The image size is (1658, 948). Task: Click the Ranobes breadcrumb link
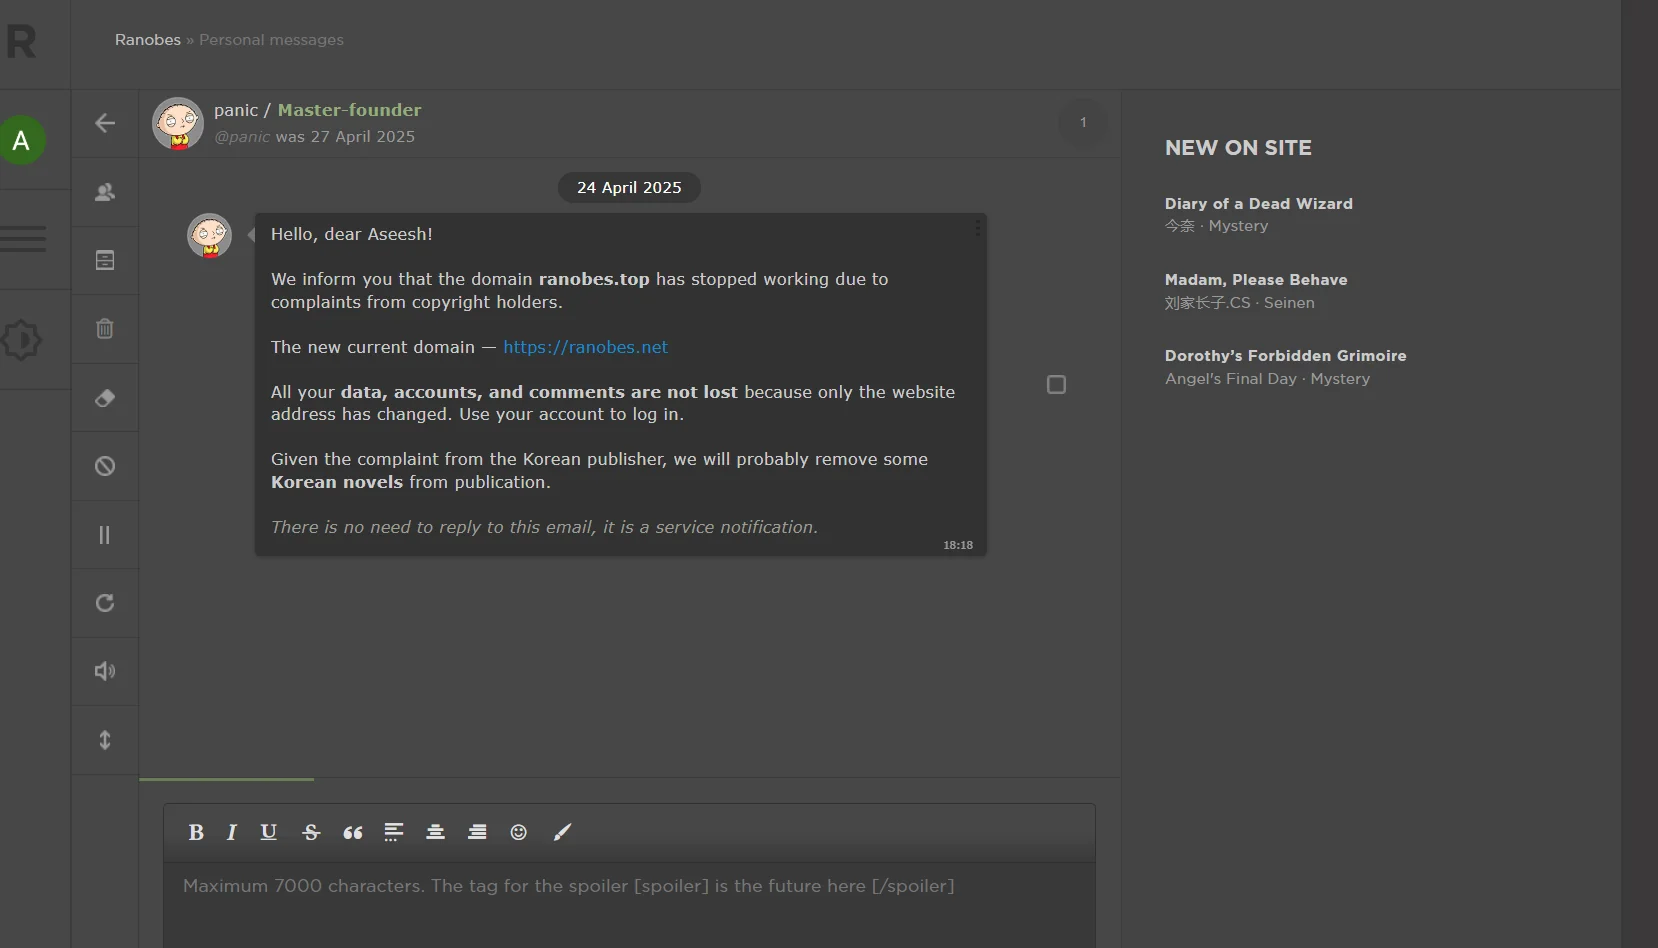click(147, 40)
